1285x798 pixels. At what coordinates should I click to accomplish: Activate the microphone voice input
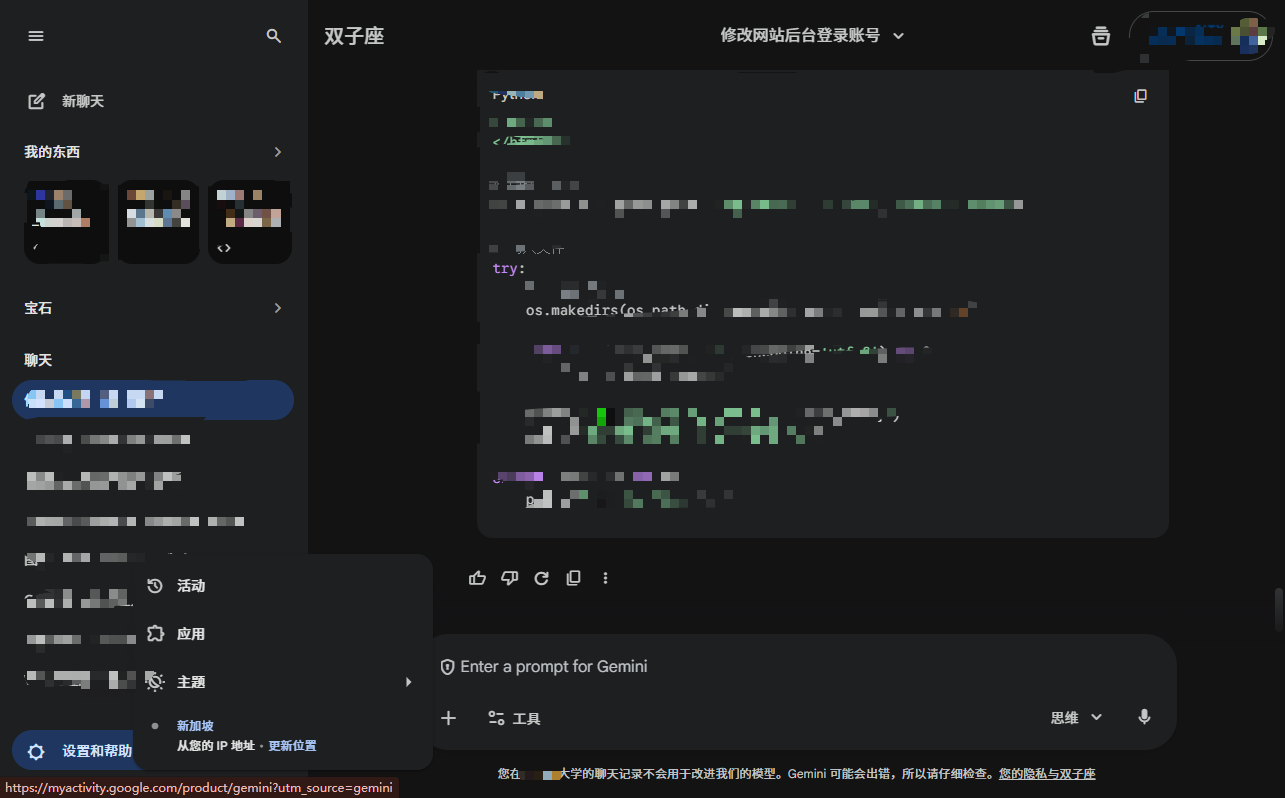[x=1145, y=717]
